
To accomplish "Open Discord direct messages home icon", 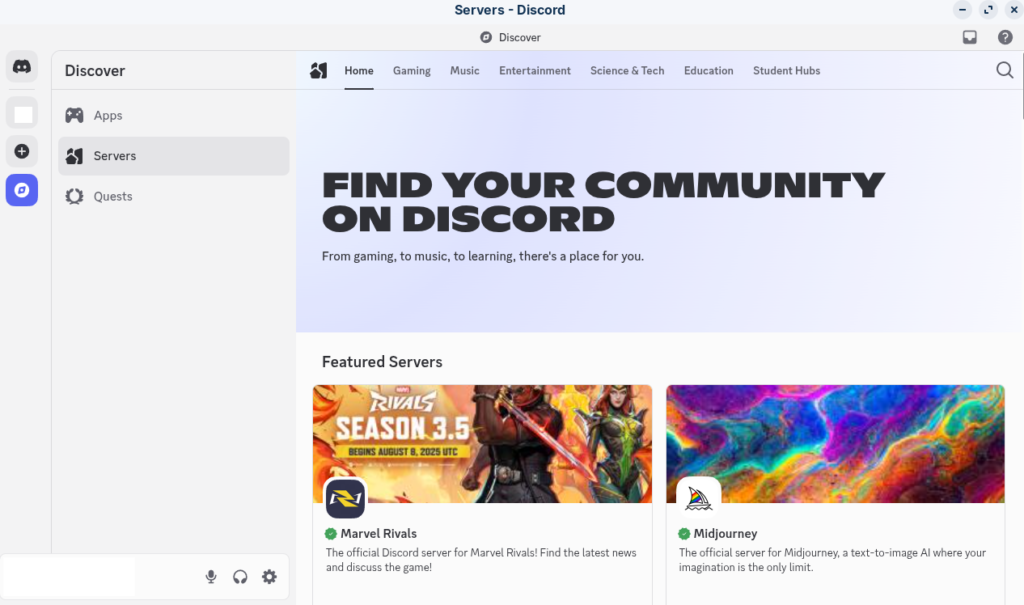I will point(22,67).
